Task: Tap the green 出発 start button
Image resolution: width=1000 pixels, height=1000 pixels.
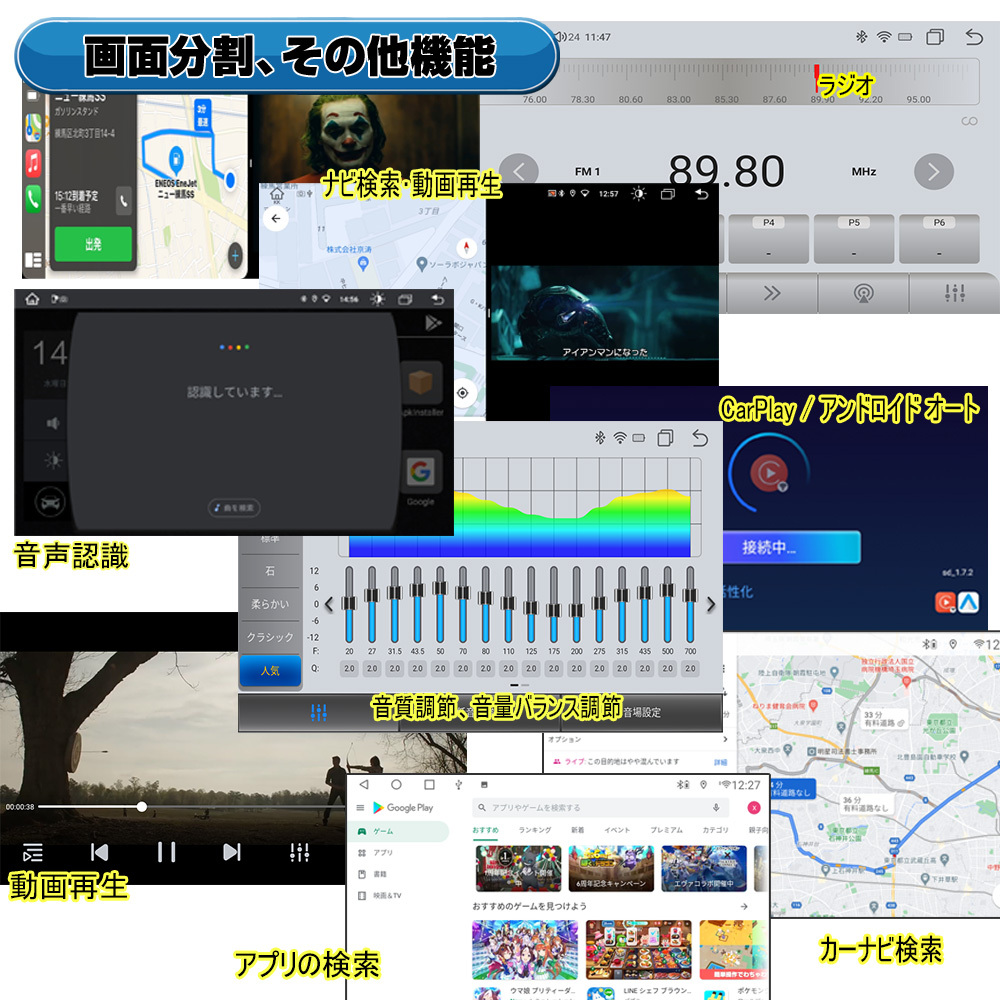Action: 93,244
